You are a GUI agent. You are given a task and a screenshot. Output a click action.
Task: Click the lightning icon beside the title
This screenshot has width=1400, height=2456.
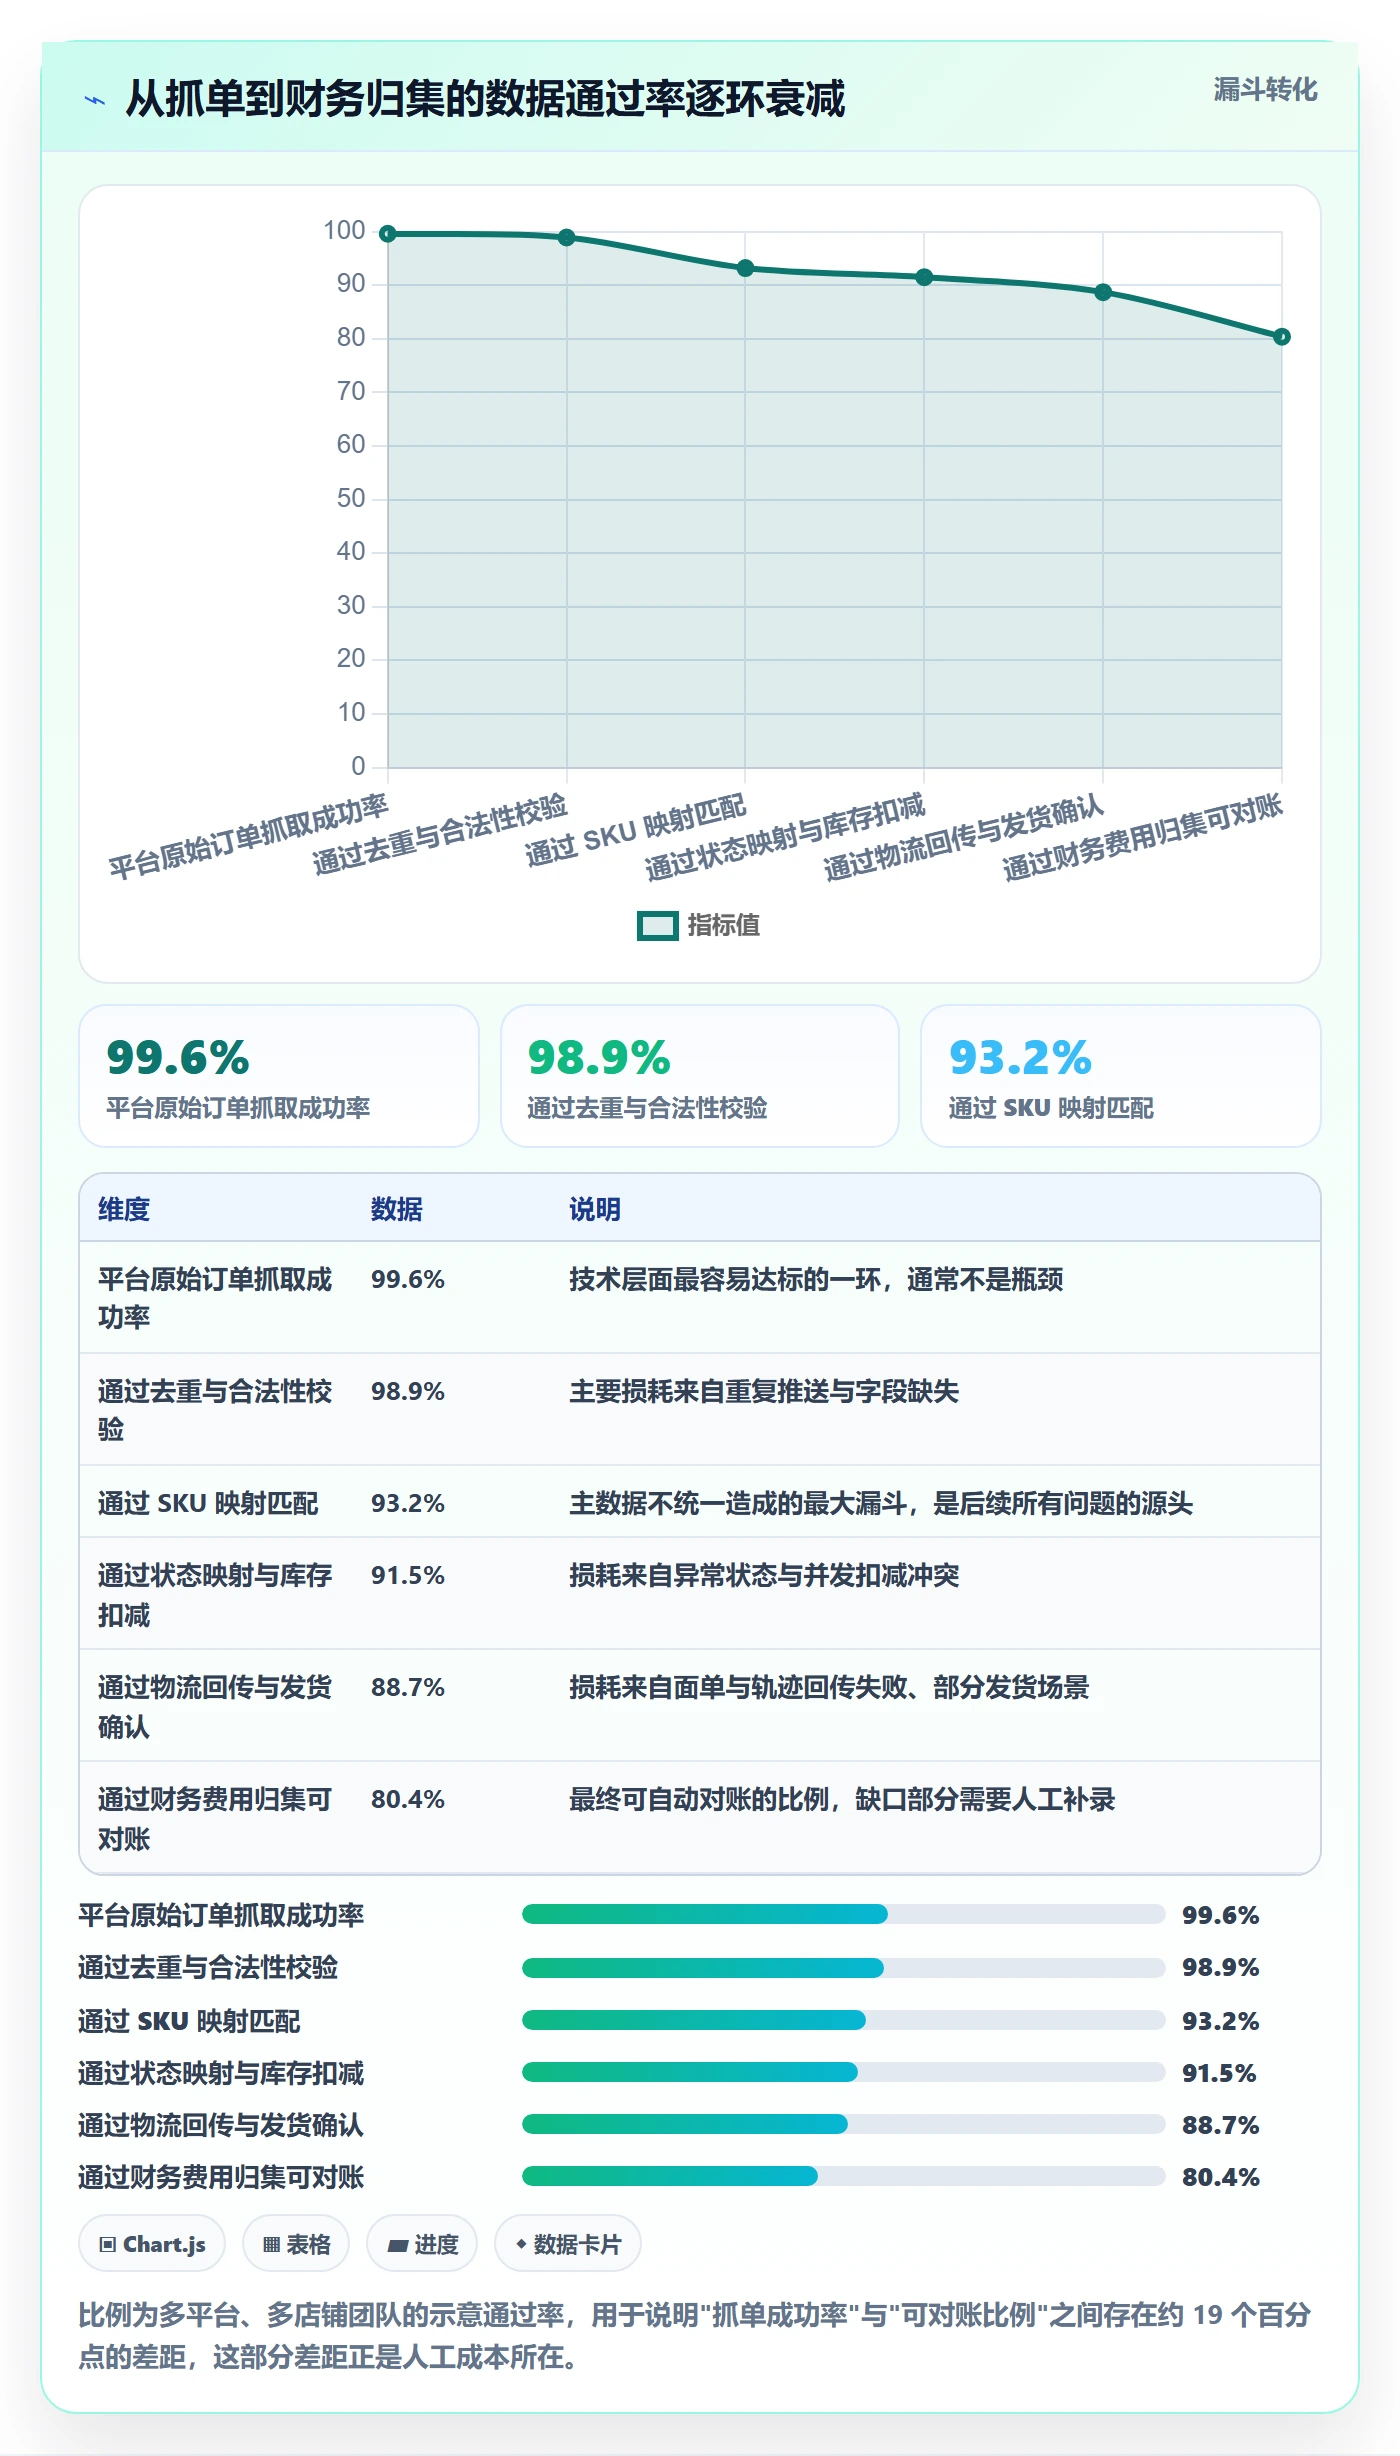tap(95, 100)
